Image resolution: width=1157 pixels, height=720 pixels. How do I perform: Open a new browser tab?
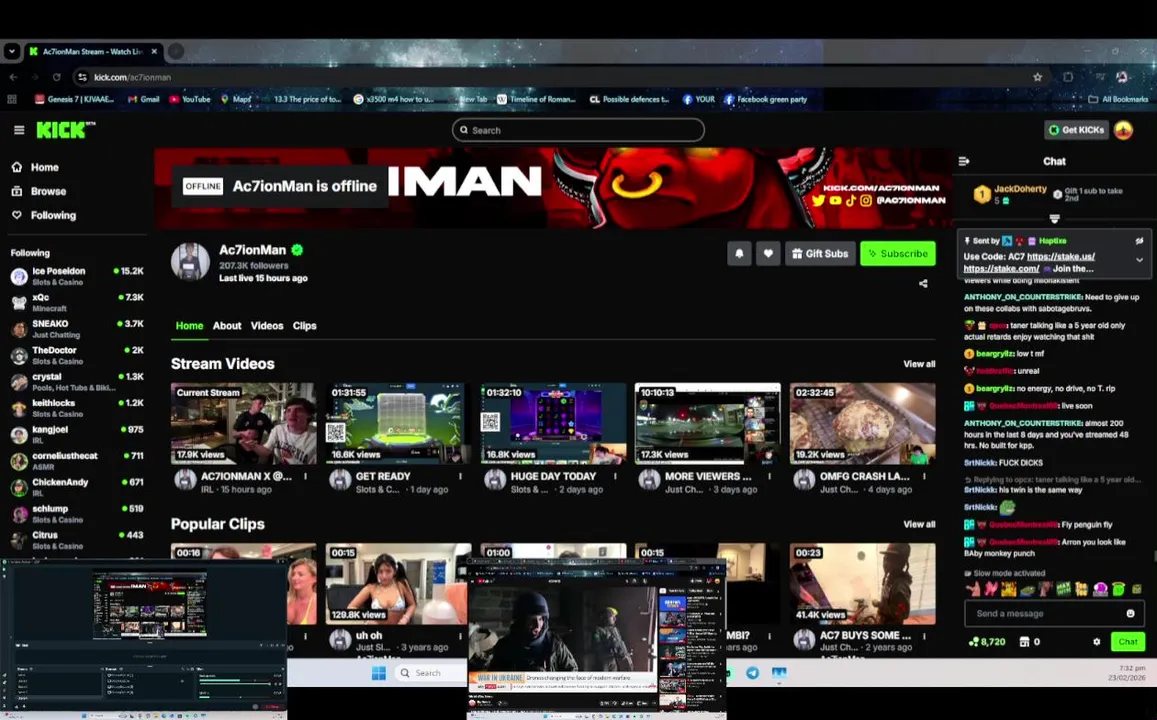point(176,51)
